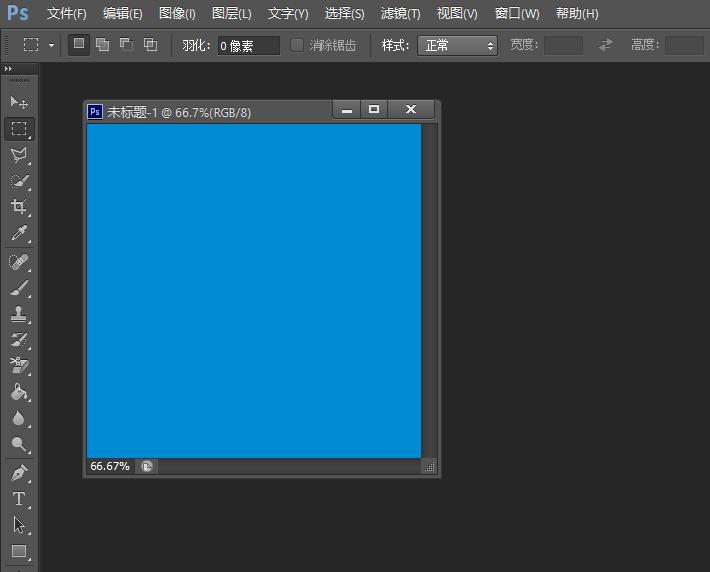Select the Pen tool

[x=19, y=473]
